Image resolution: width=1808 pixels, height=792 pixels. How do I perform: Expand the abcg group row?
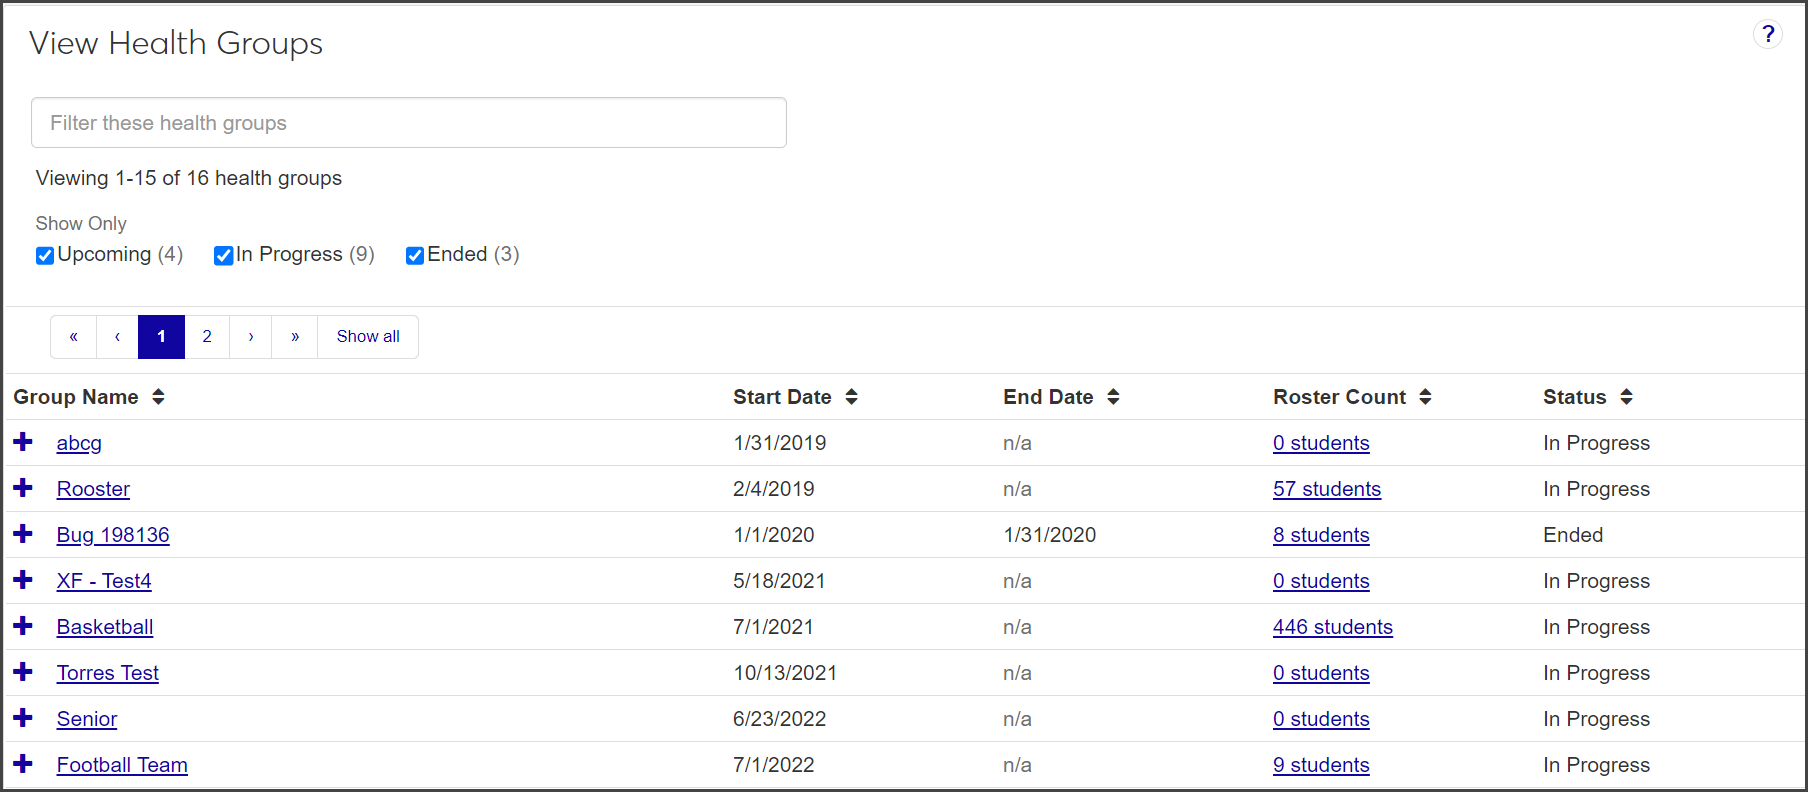pos(23,442)
